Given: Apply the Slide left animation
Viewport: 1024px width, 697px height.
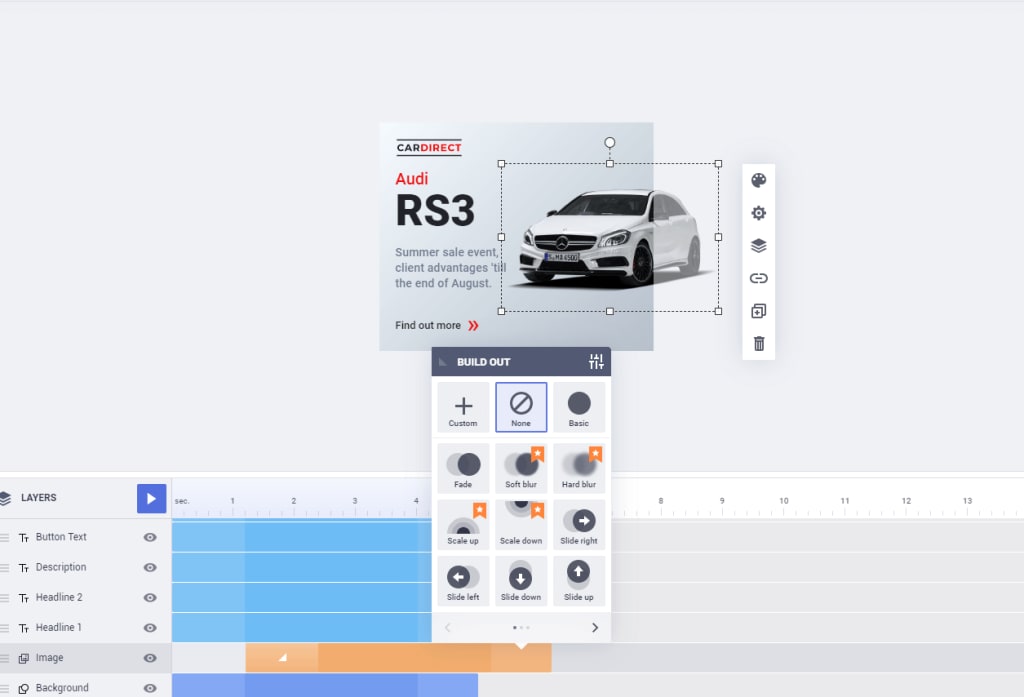Looking at the screenshot, I should (463, 581).
